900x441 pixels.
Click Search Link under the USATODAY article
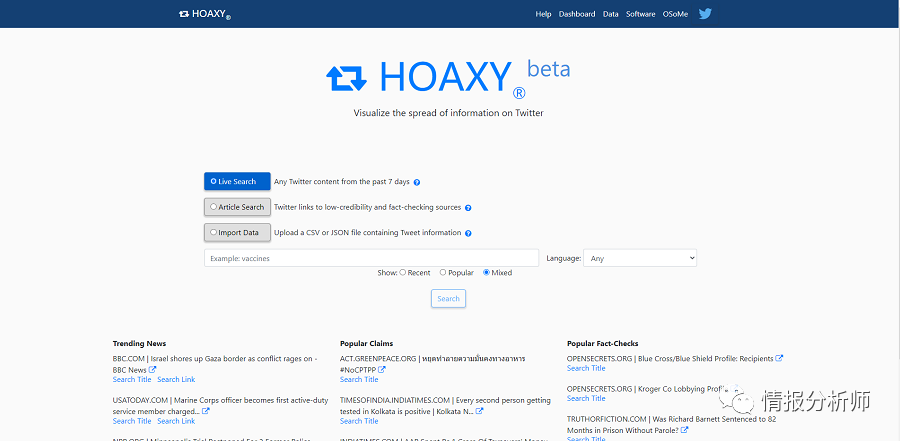click(176, 421)
